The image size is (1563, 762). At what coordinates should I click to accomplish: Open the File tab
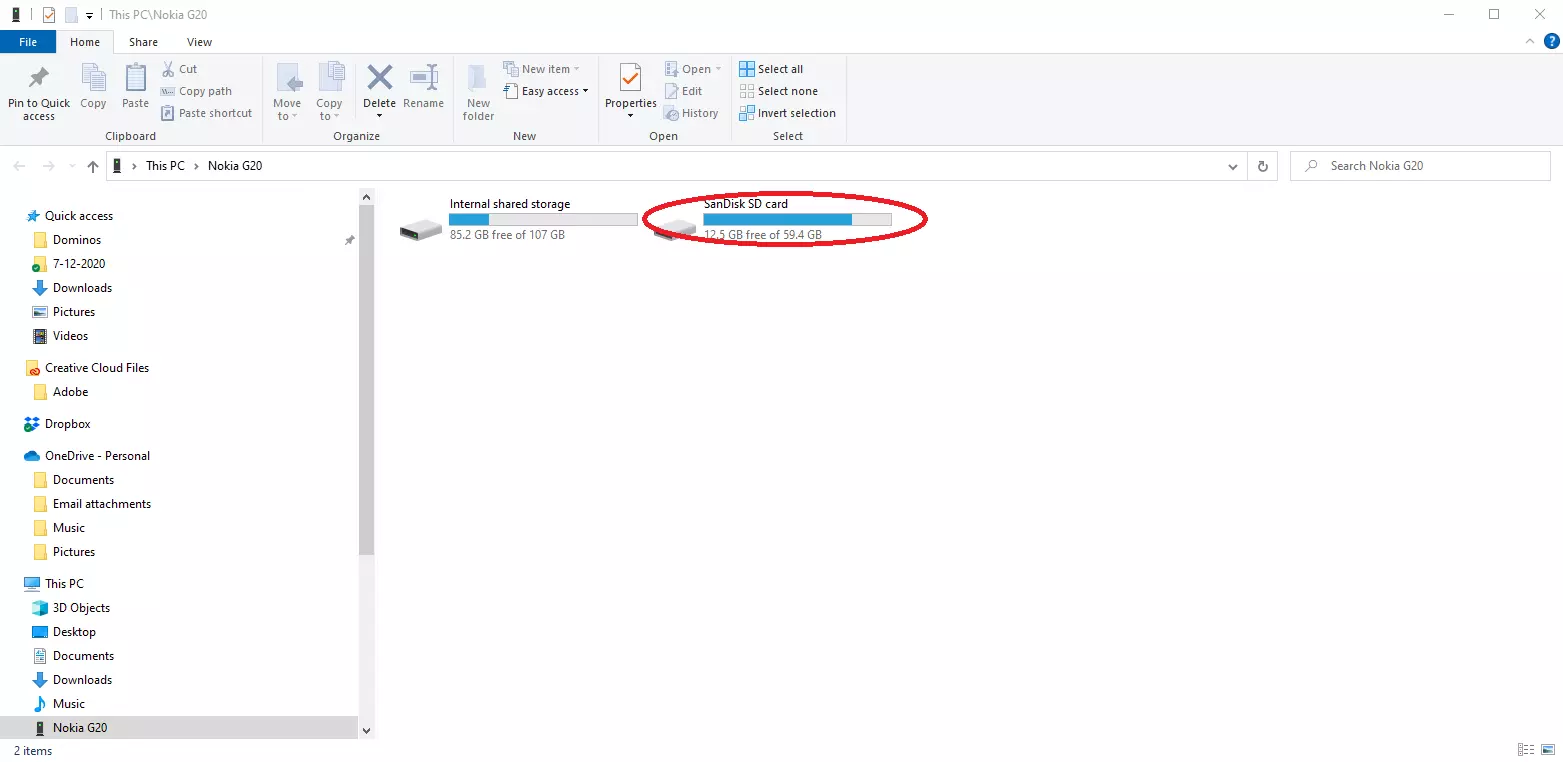(x=28, y=42)
